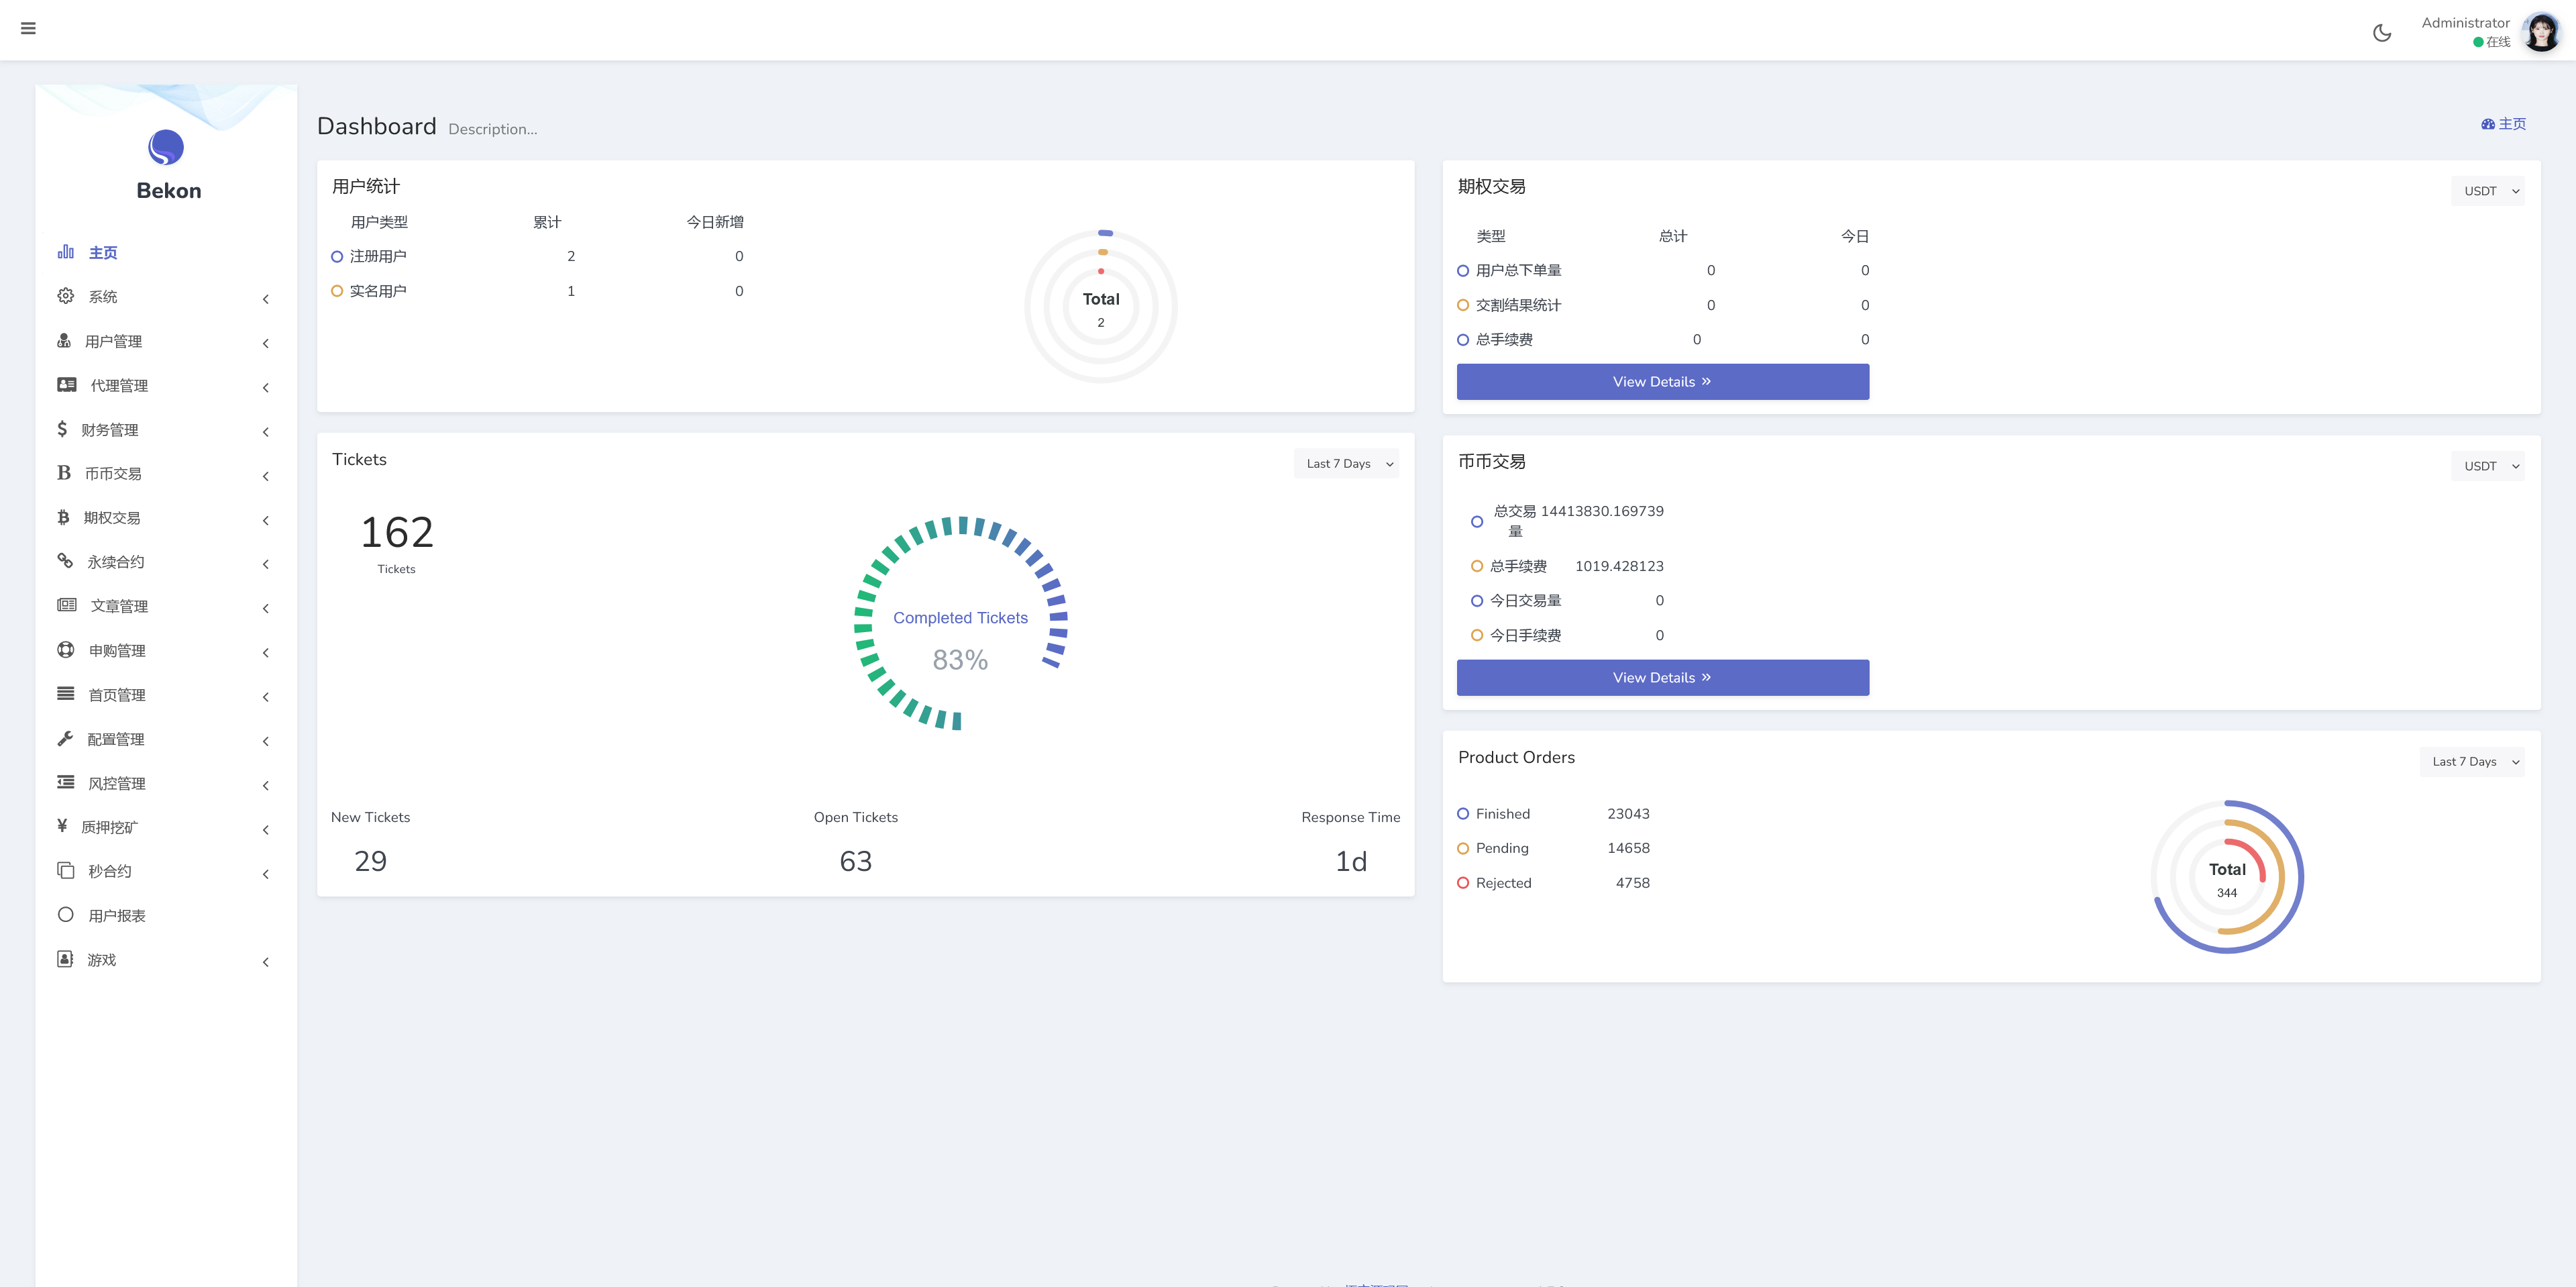Click the 配置管理 wrench icon
Image resolution: width=2576 pixels, height=1287 pixels.
pyautogui.click(x=65, y=738)
